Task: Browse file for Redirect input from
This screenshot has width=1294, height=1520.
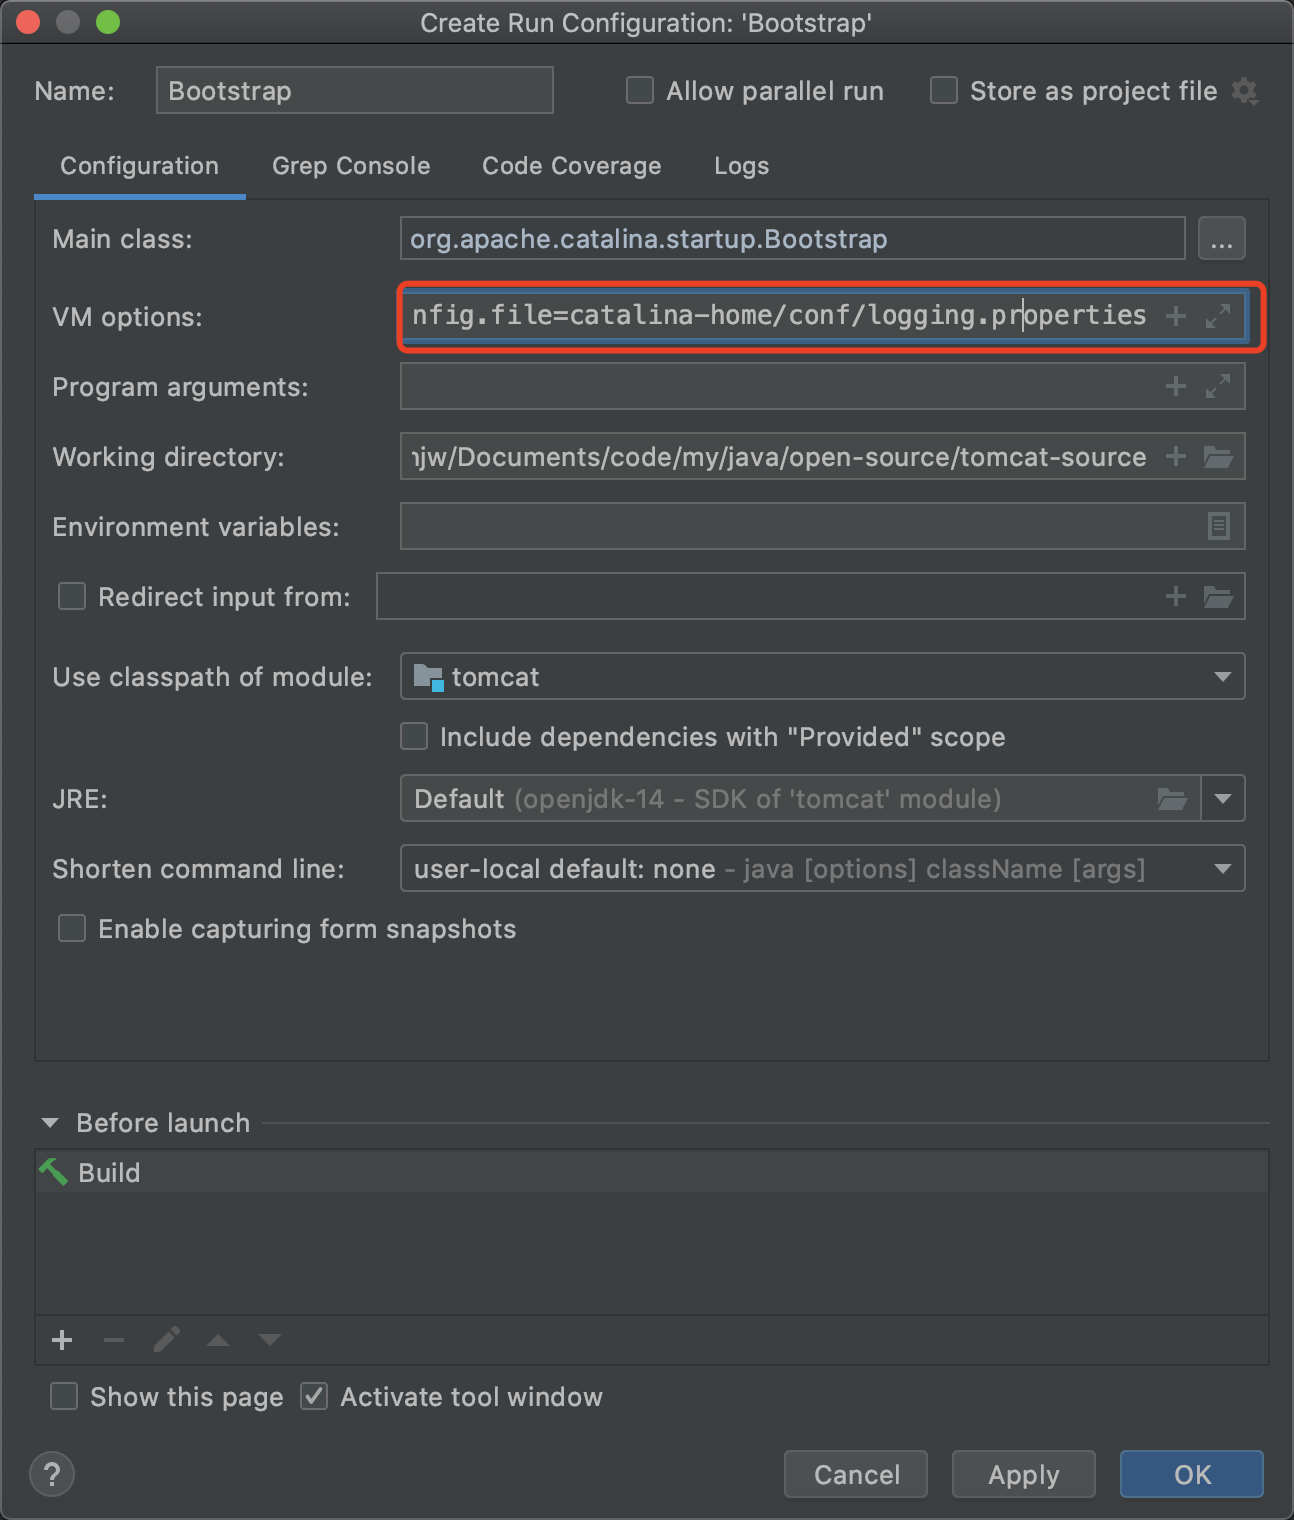Action: tap(1217, 597)
